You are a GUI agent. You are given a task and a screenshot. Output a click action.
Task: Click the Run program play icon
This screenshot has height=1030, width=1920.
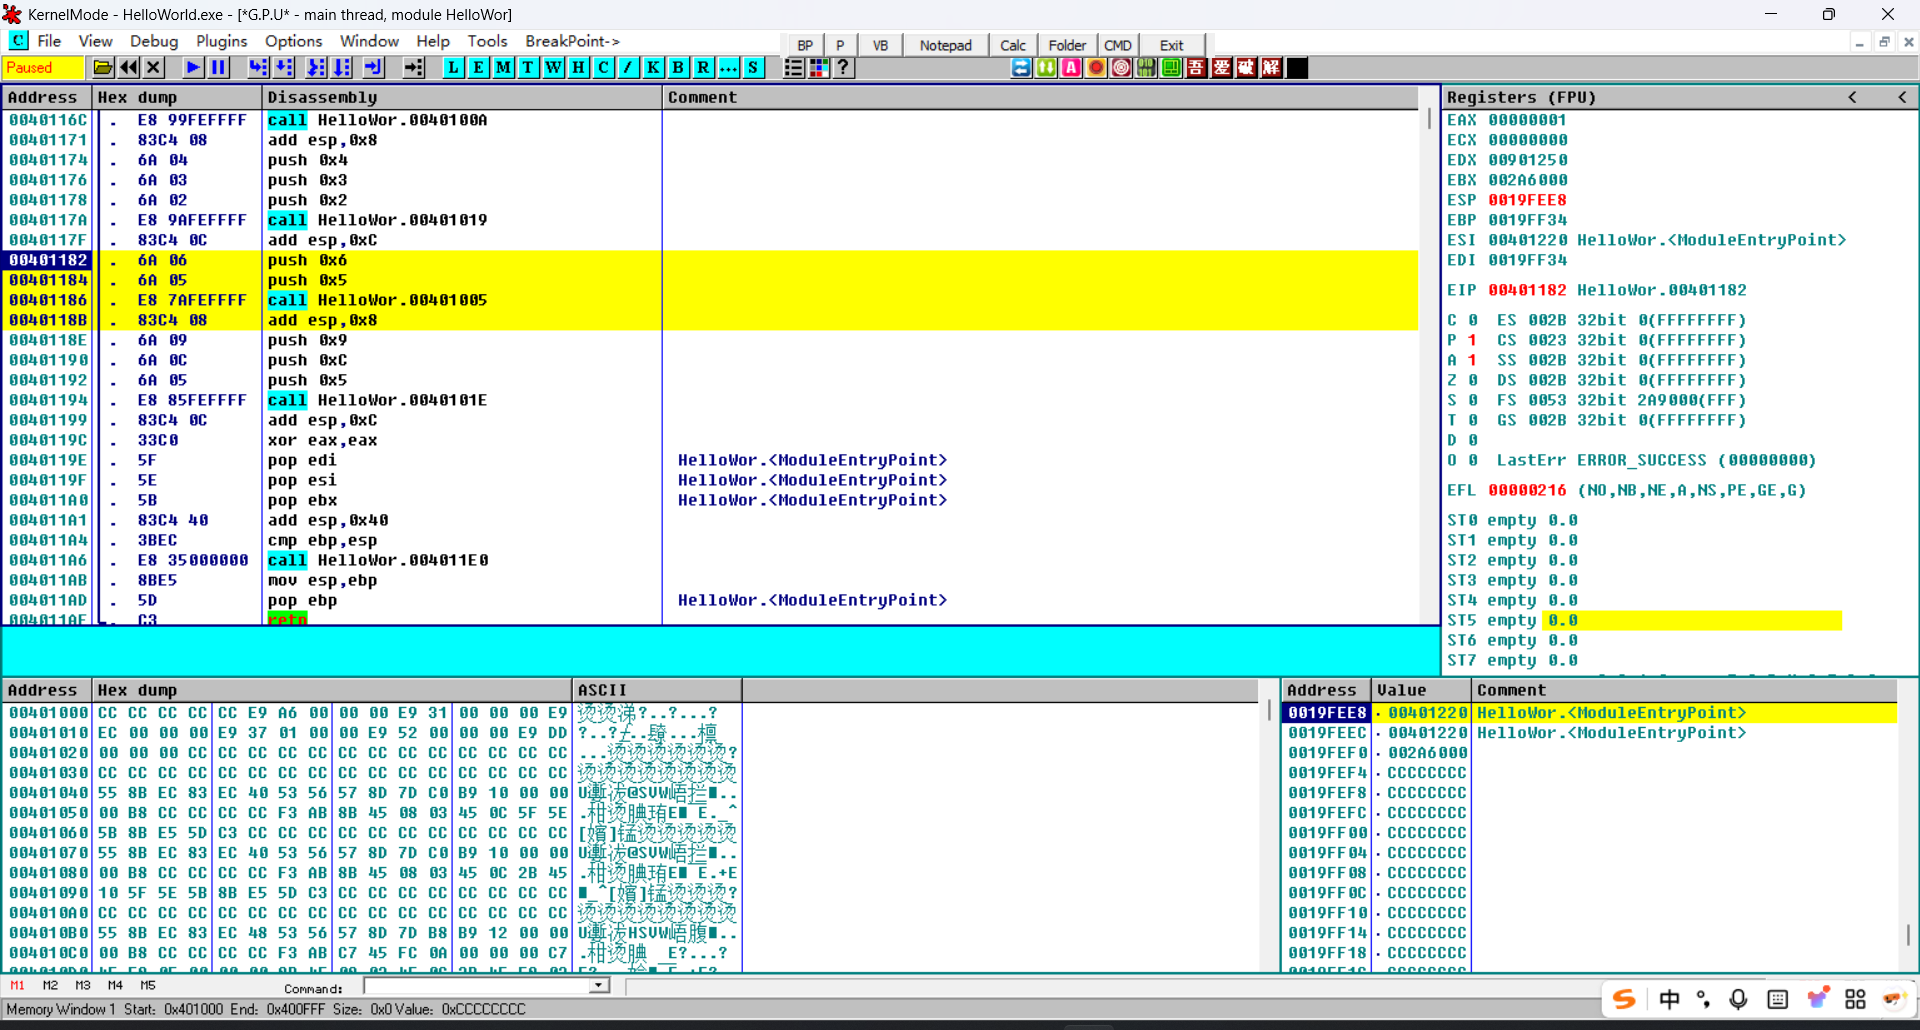click(x=193, y=68)
